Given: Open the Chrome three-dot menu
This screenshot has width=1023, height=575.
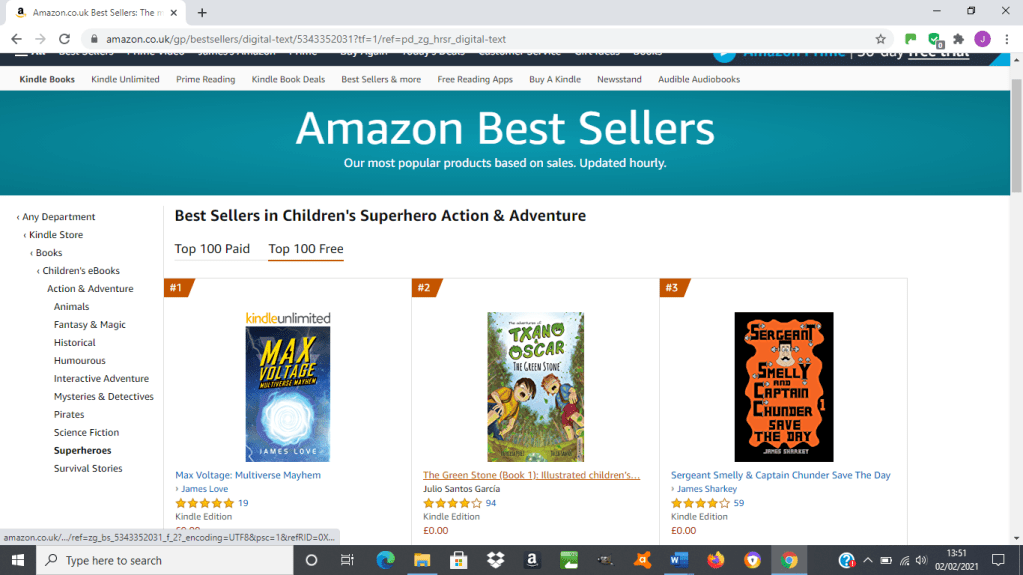Looking at the screenshot, I should tap(1006, 39).
